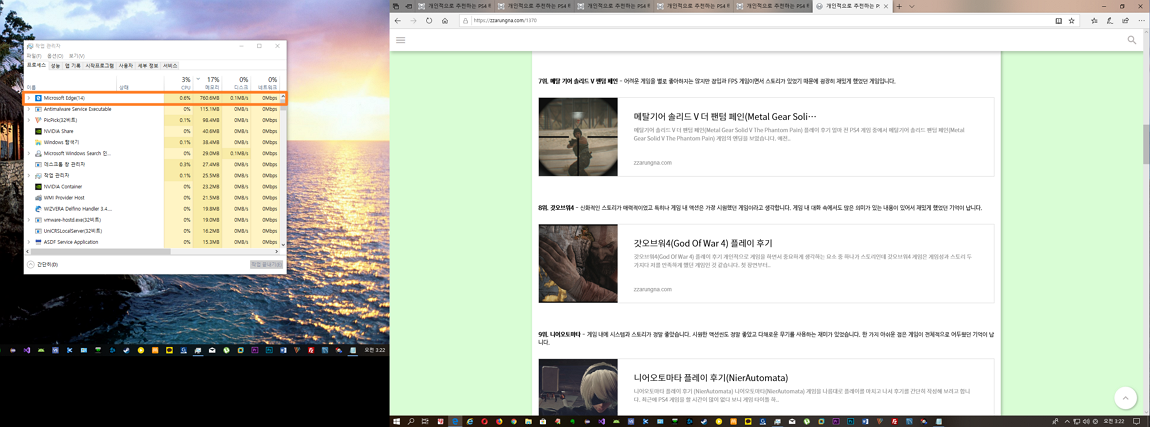
Task: Show tabs you've set aside in Edge
Action: click(394, 6)
